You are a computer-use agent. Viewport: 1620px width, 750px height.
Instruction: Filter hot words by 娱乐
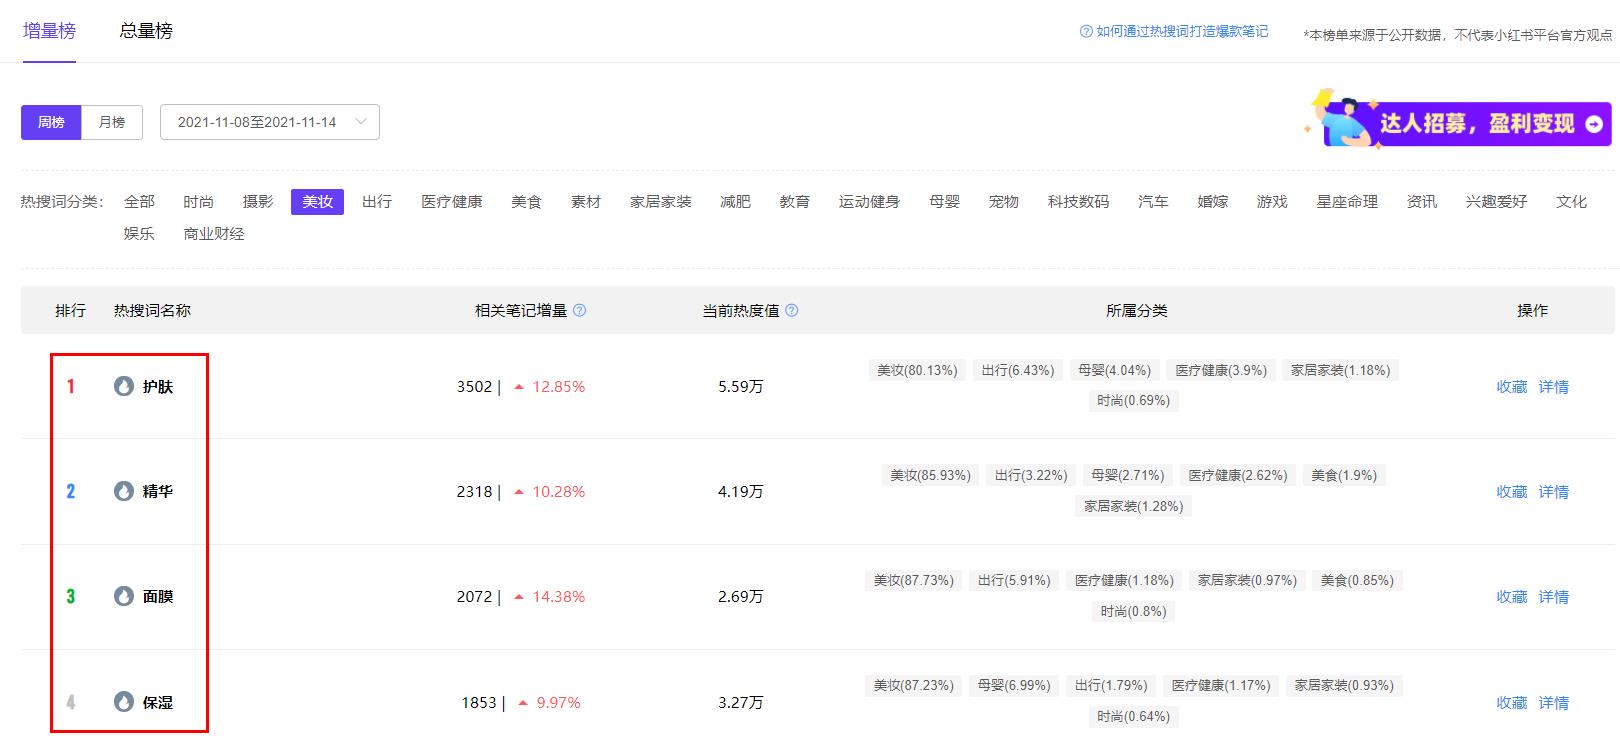[x=139, y=234]
